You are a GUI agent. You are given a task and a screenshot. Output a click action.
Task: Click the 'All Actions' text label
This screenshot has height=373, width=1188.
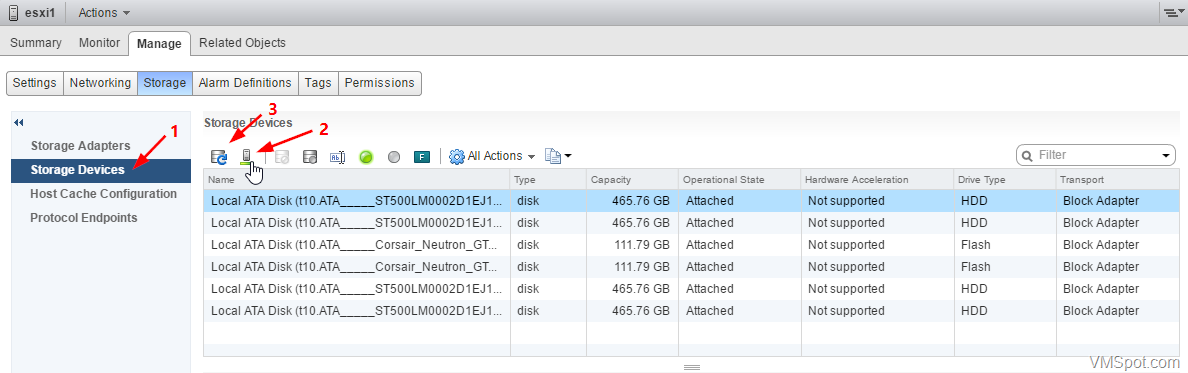click(x=495, y=156)
